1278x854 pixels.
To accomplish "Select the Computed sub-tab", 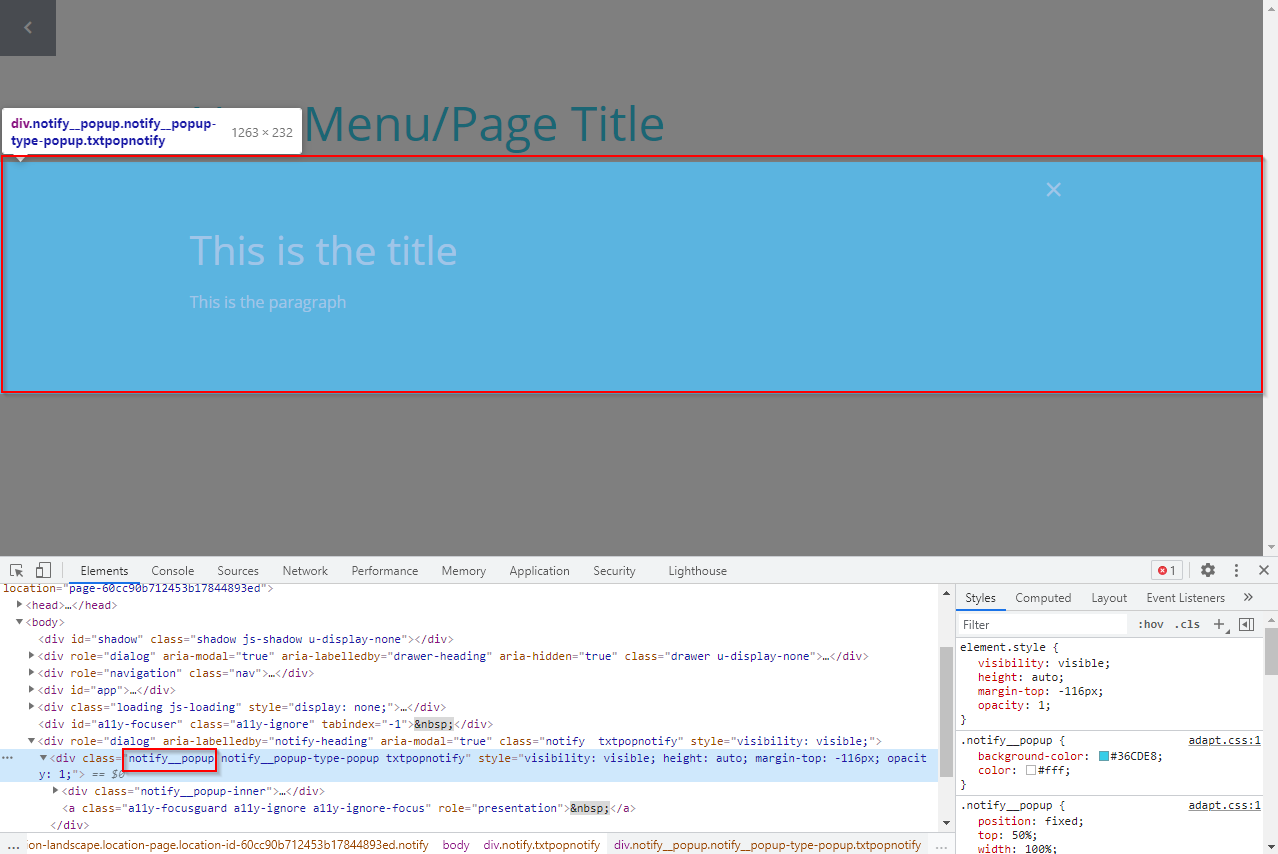I will click(x=1043, y=598).
